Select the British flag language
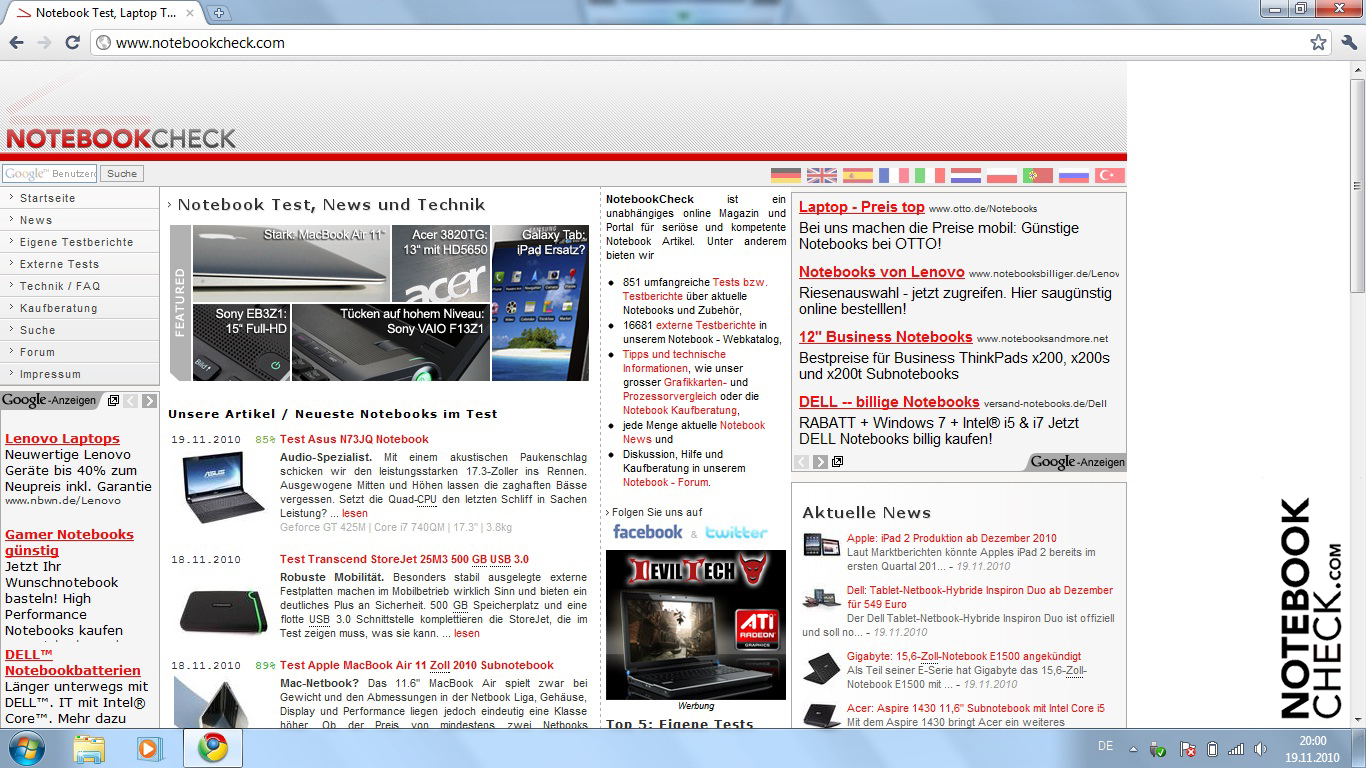1366x768 pixels. [x=822, y=175]
